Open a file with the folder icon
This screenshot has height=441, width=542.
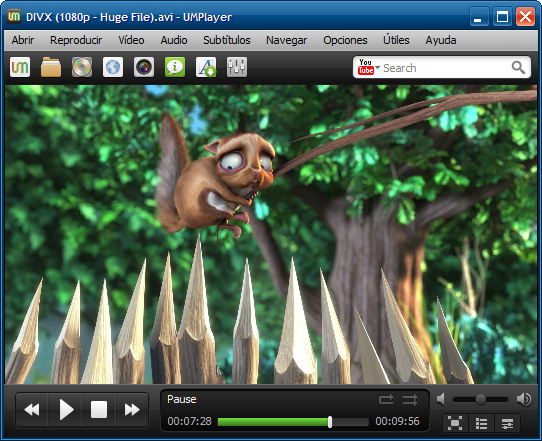pos(51,67)
